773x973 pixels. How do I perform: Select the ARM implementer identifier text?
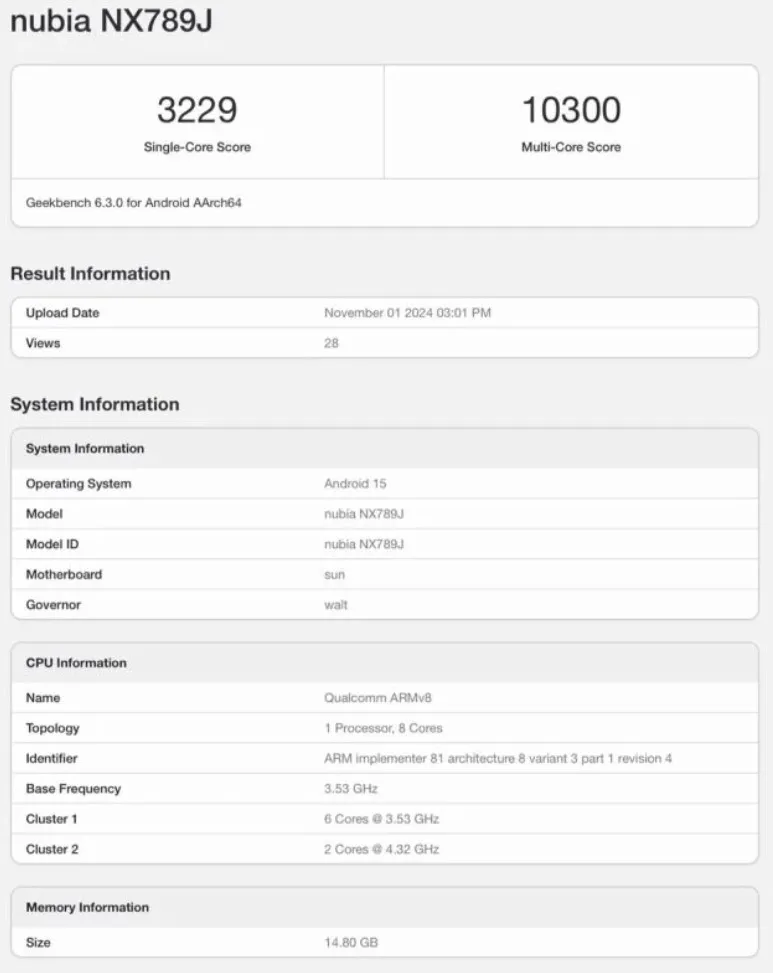pyautogui.click(x=498, y=758)
